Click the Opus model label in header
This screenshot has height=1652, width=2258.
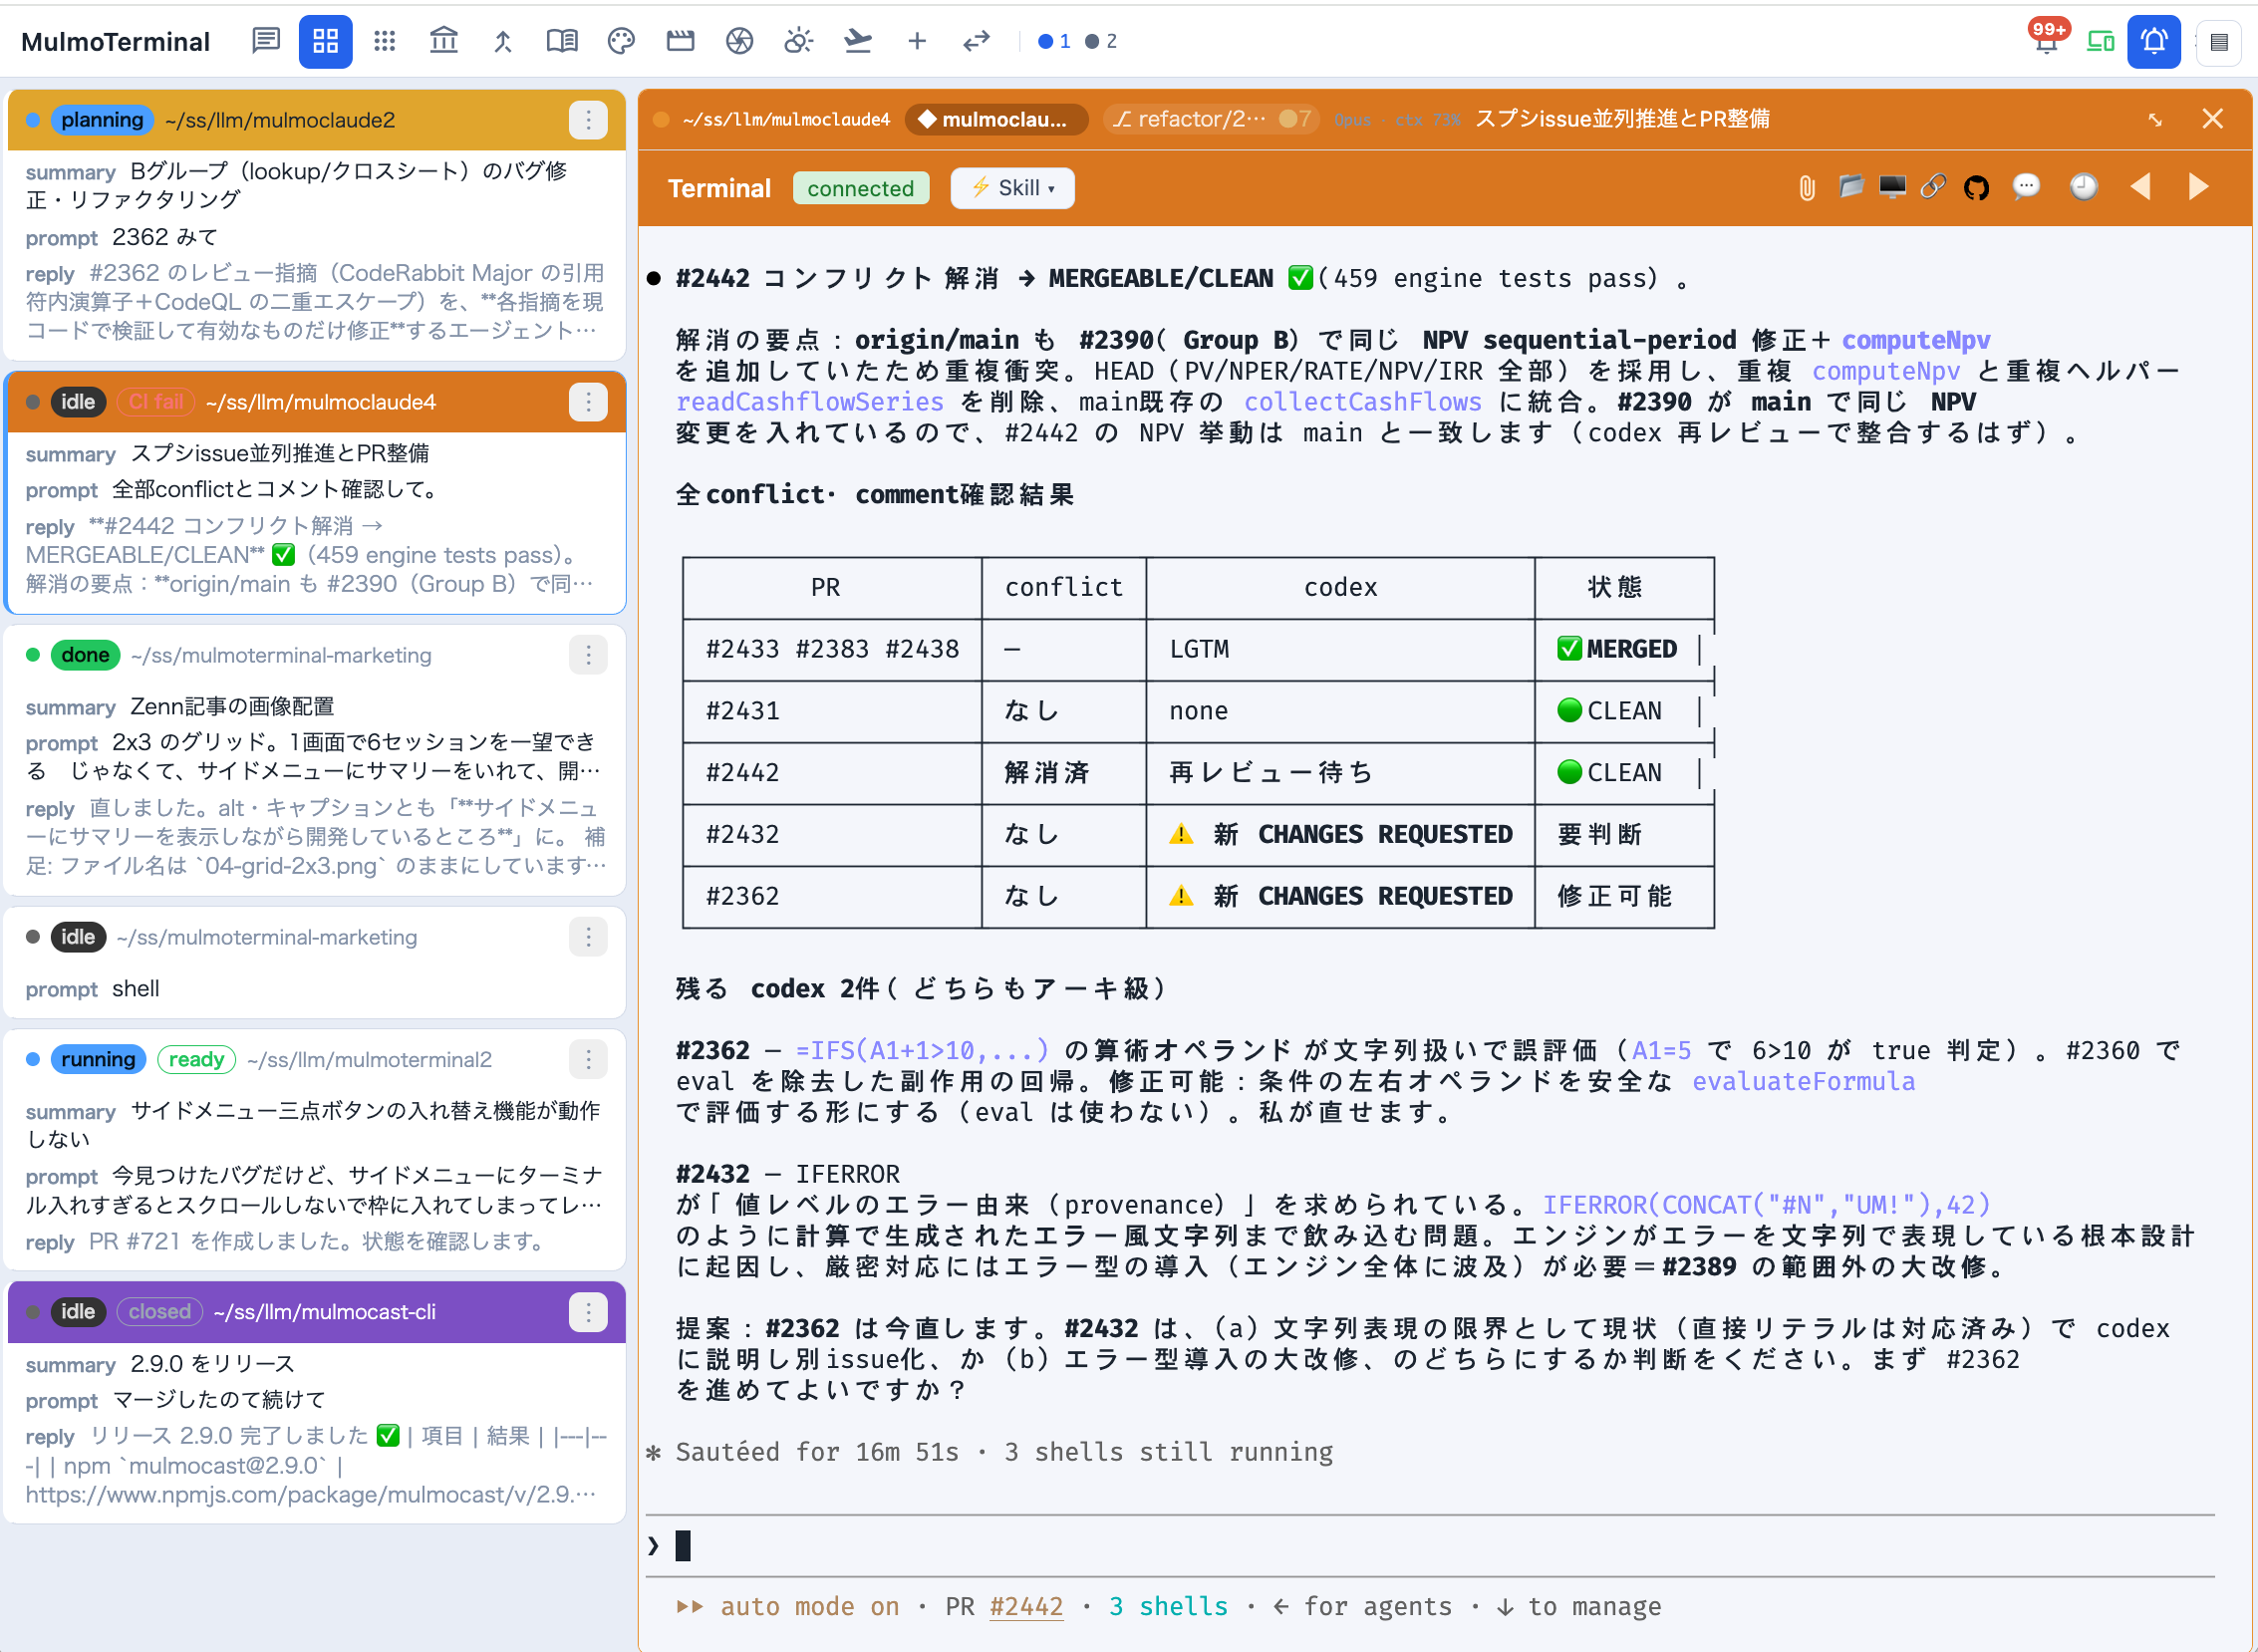[x=1352, y=119]
